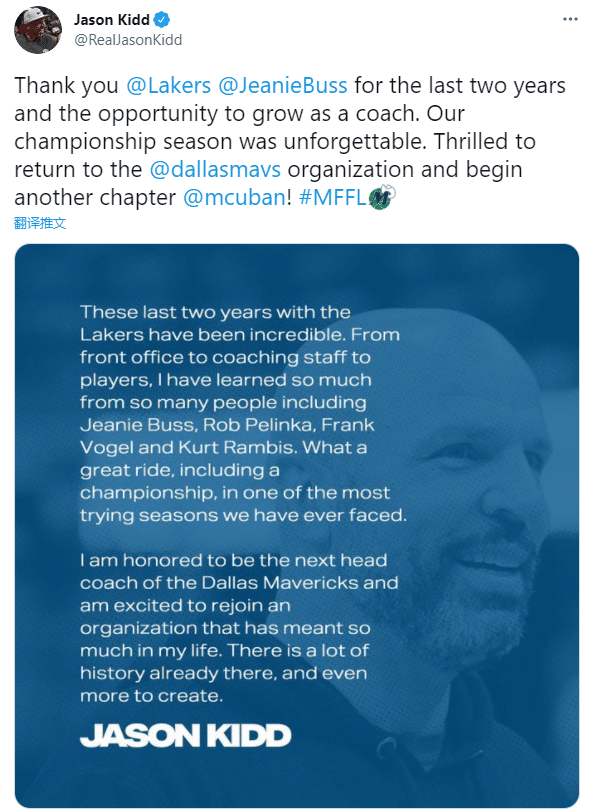Click the 翻译推文 translate tweet link

[x=40, y=223]
